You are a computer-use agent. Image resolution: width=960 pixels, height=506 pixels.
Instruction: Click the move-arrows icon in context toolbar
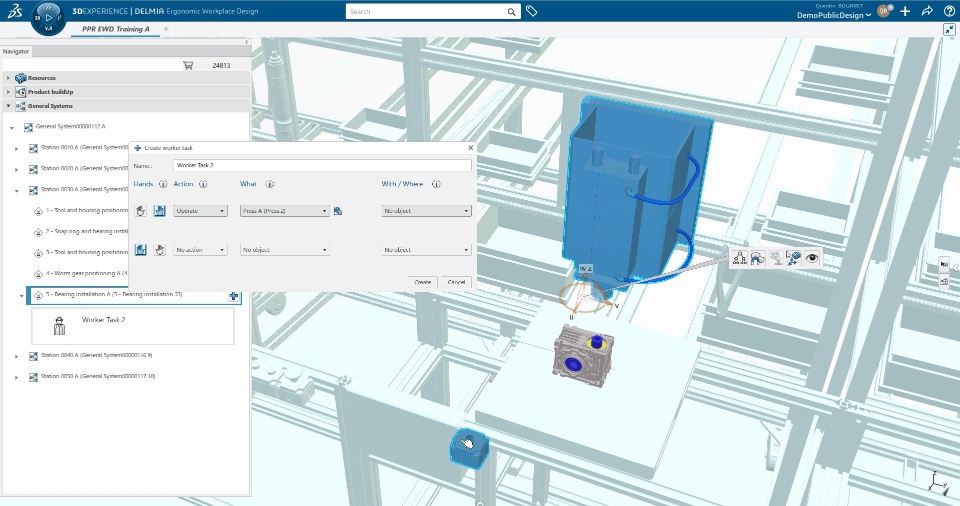794,259
